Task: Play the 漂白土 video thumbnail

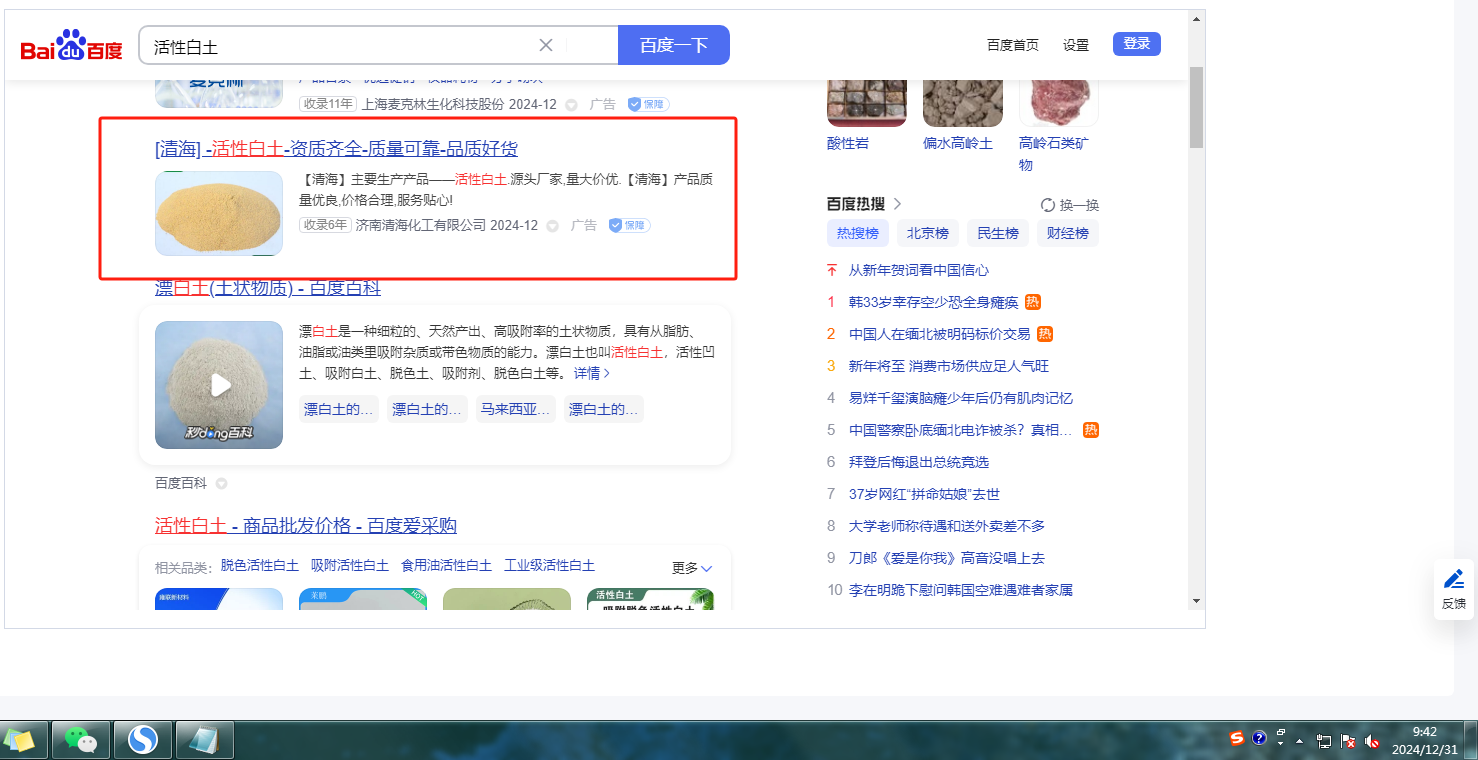Action: pyautogui.click(x=219, y=385)
